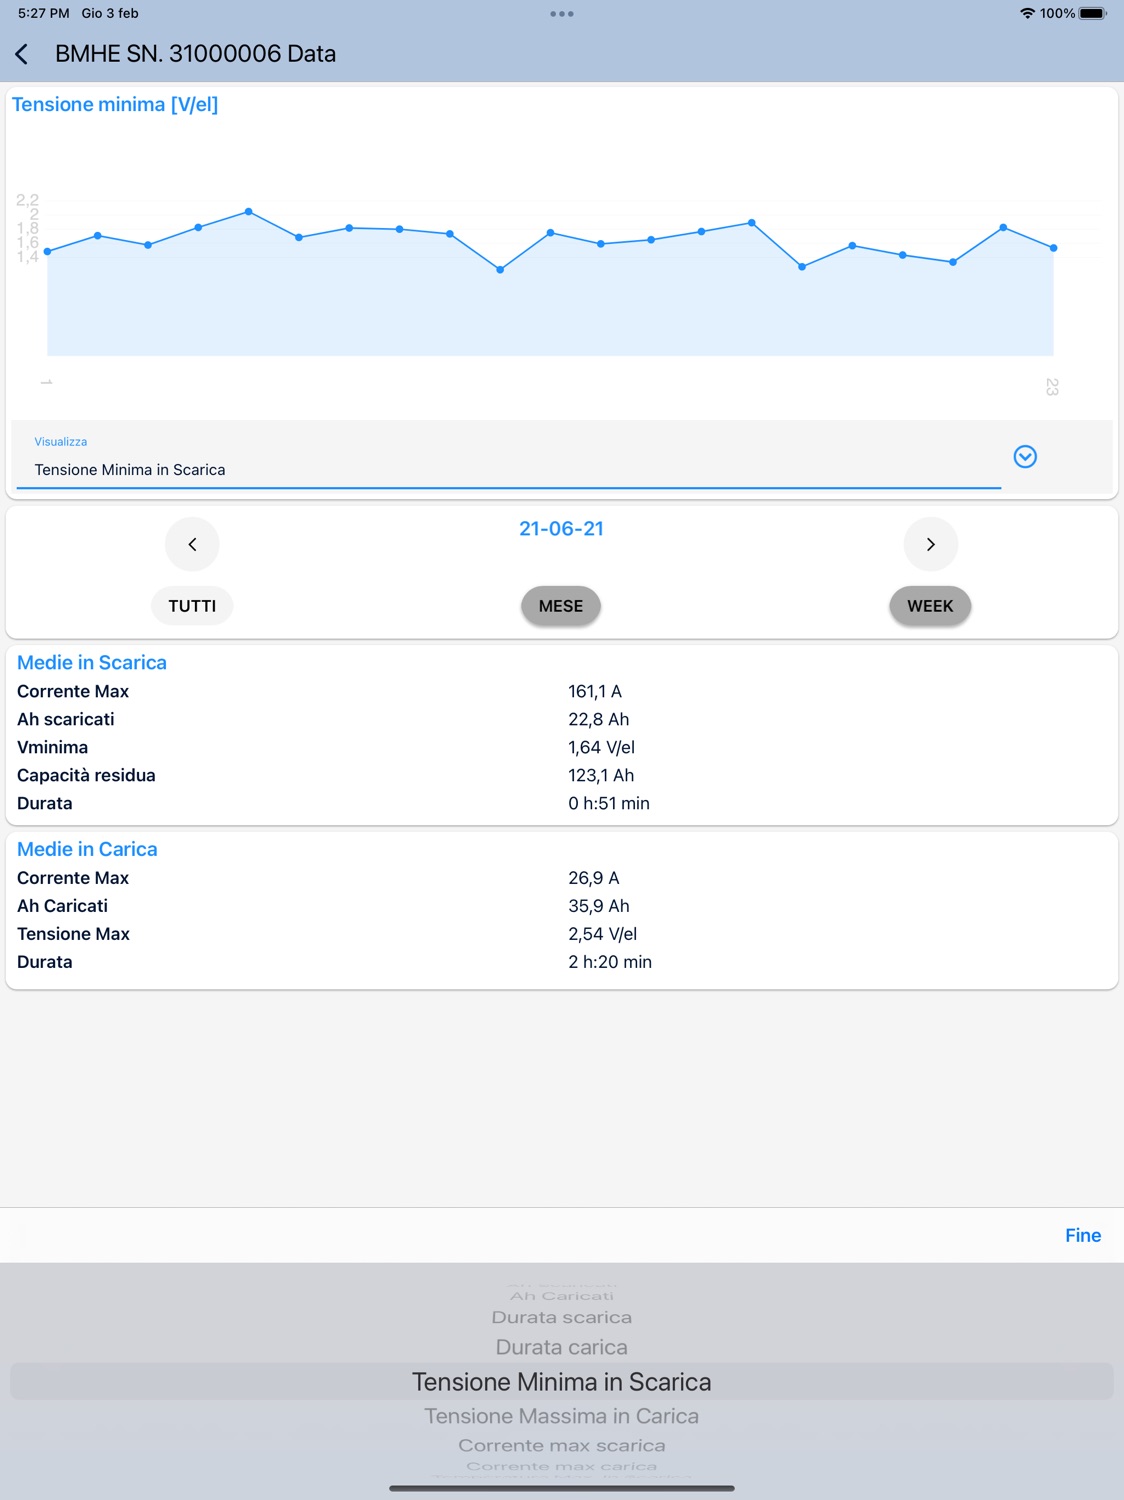The image size is (1124, 1500).
Task: Tap the Medie in Carica heading
Action: (87, 849)
